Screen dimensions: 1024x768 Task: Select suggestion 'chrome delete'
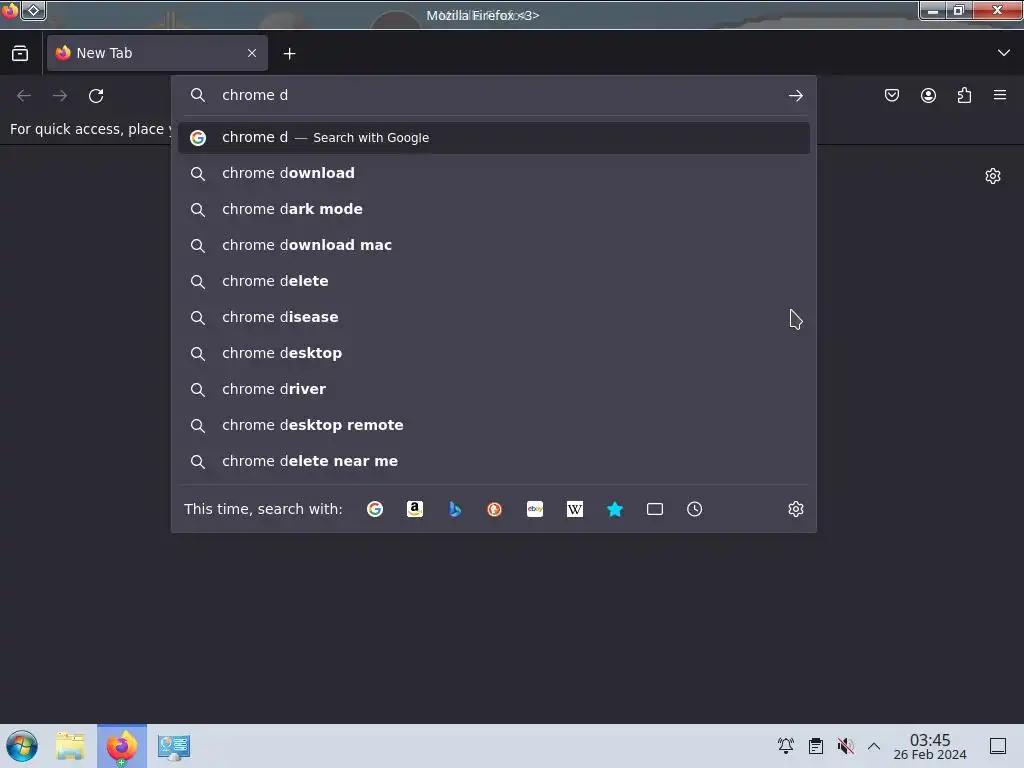(x=494, y=281)
